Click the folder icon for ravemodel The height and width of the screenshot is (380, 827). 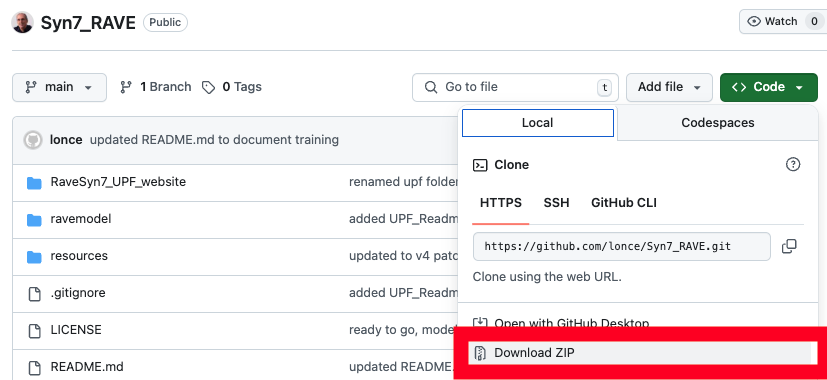pyautogui.click(x=34, y=220)
